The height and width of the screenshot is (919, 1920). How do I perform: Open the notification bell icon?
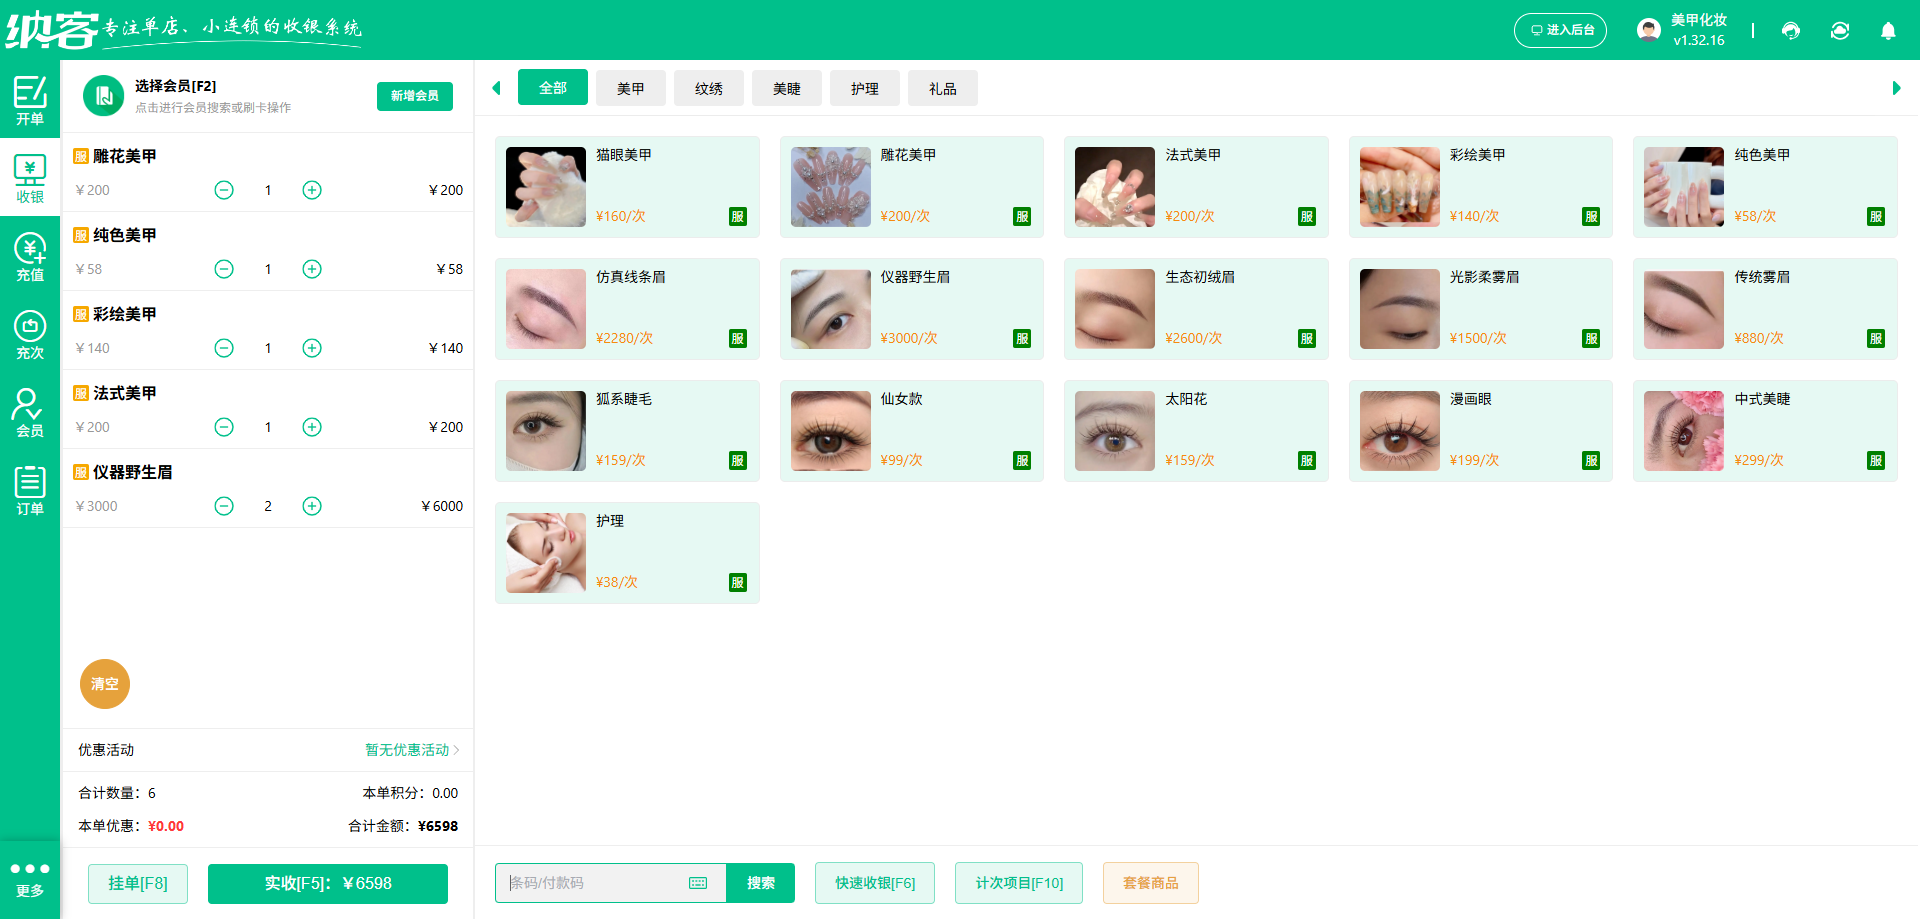(x=1888, y=31)
